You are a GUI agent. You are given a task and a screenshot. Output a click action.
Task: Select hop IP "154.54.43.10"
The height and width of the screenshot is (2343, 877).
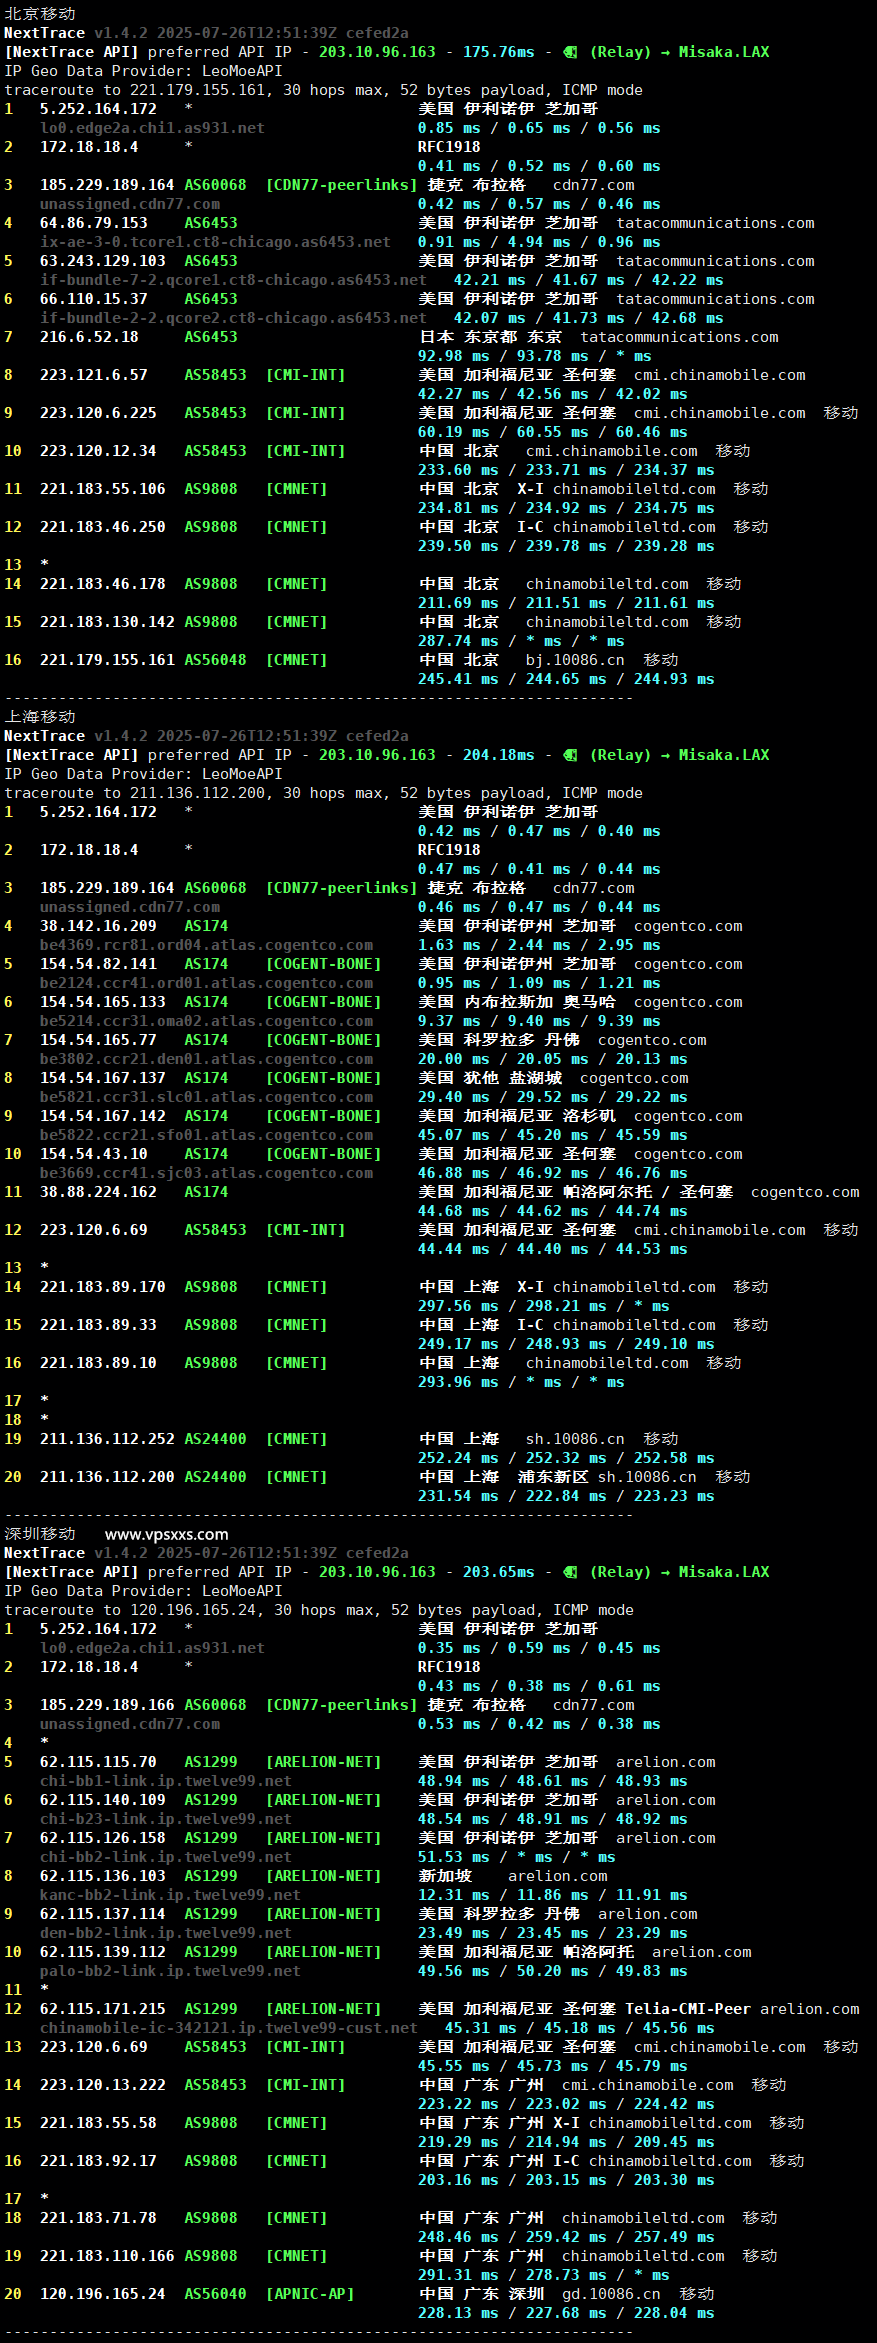click(94, 1154)
